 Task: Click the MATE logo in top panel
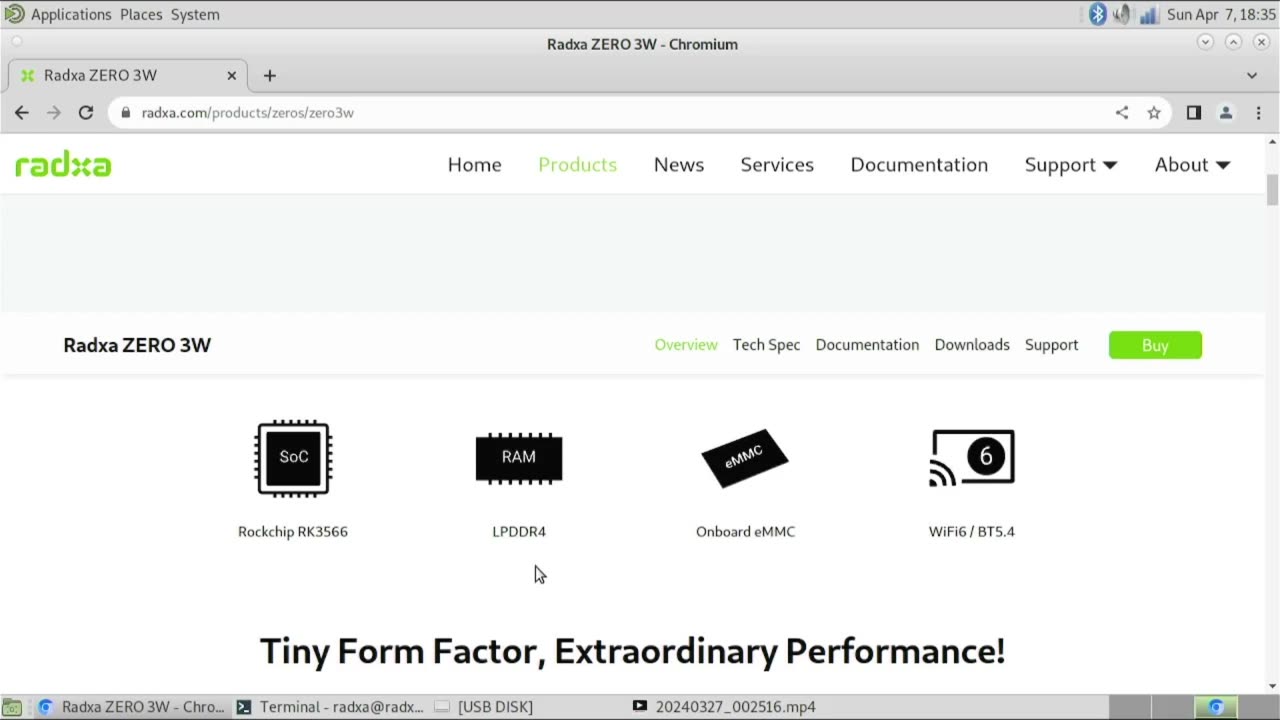click(14, 14)
